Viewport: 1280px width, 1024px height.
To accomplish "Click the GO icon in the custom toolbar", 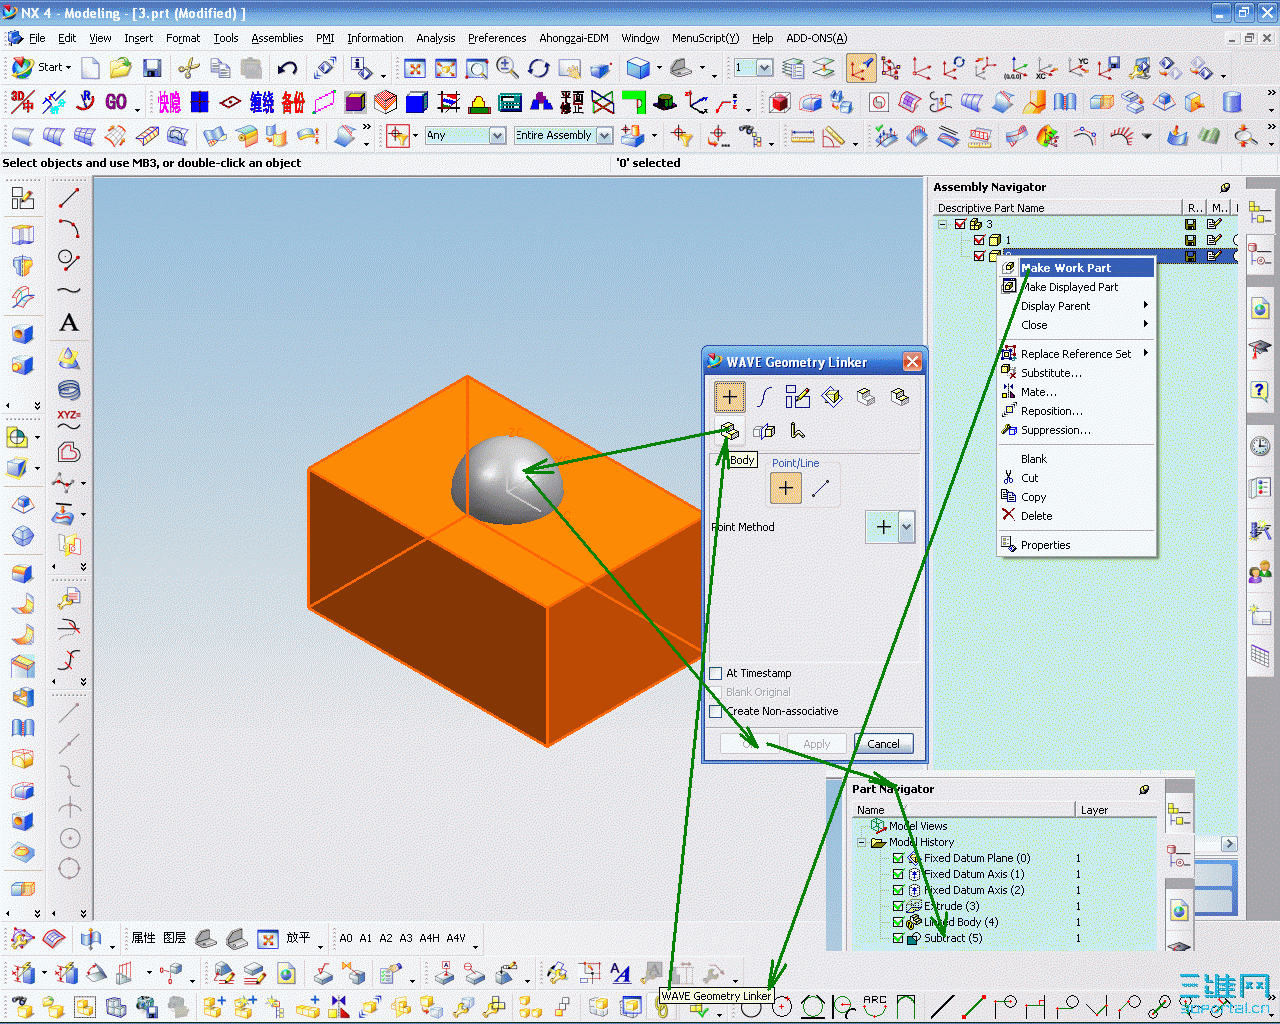I will pyautogui.click(x=116, y=102).
